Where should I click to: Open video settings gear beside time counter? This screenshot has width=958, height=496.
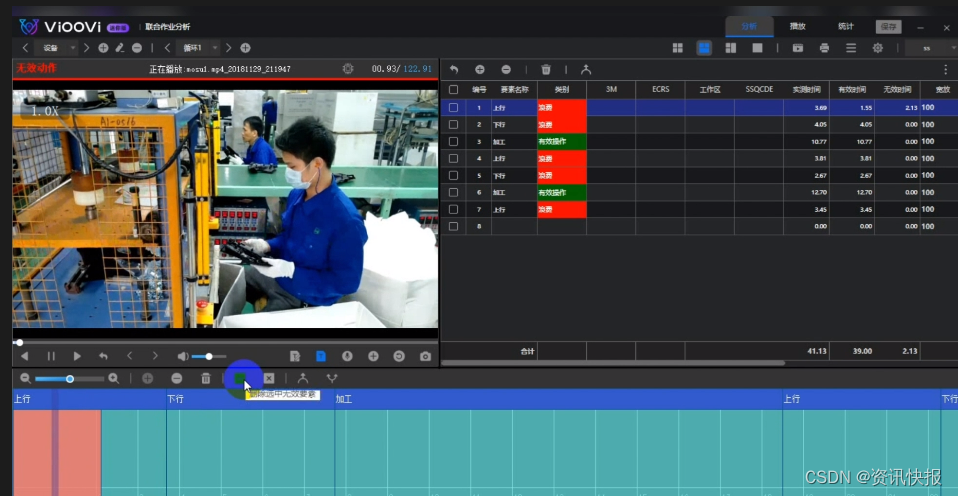[348, 69]
